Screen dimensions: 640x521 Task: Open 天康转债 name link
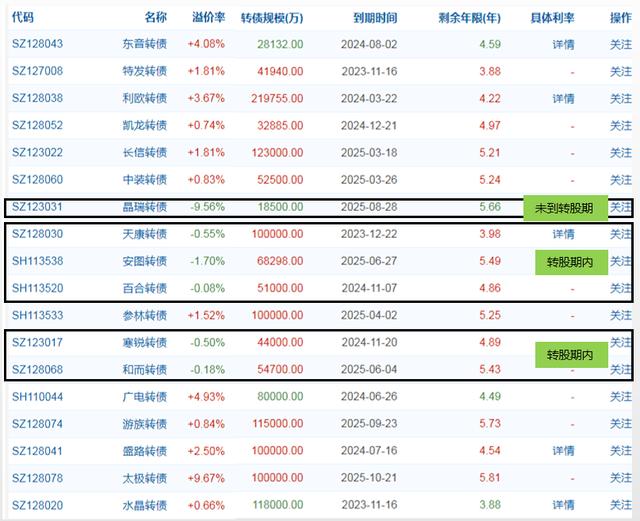(145, 234)
